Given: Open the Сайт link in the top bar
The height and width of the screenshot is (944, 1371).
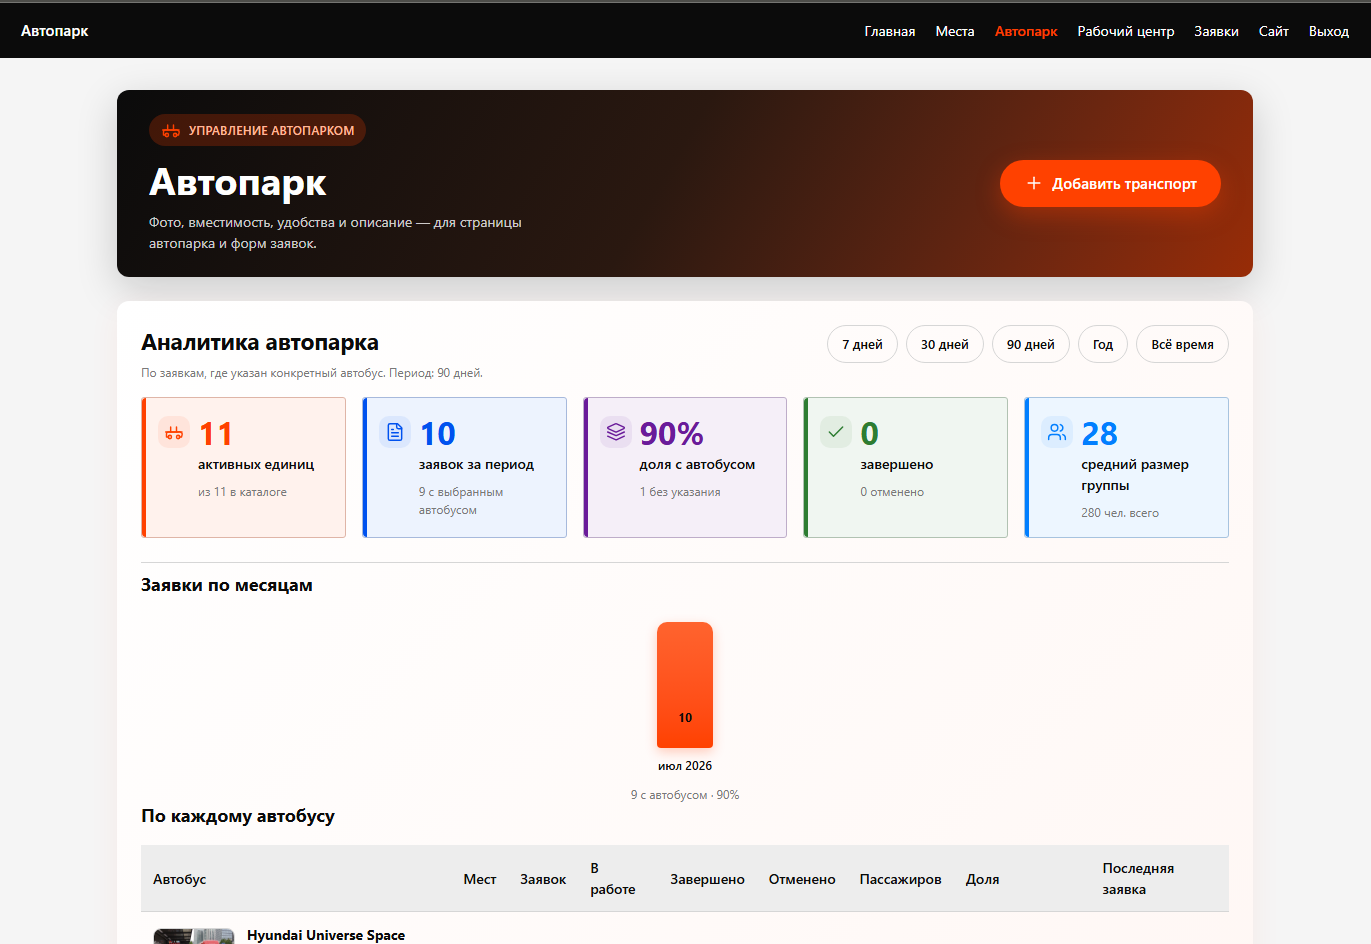Looking at the screenshot, I should (1274, 31).
